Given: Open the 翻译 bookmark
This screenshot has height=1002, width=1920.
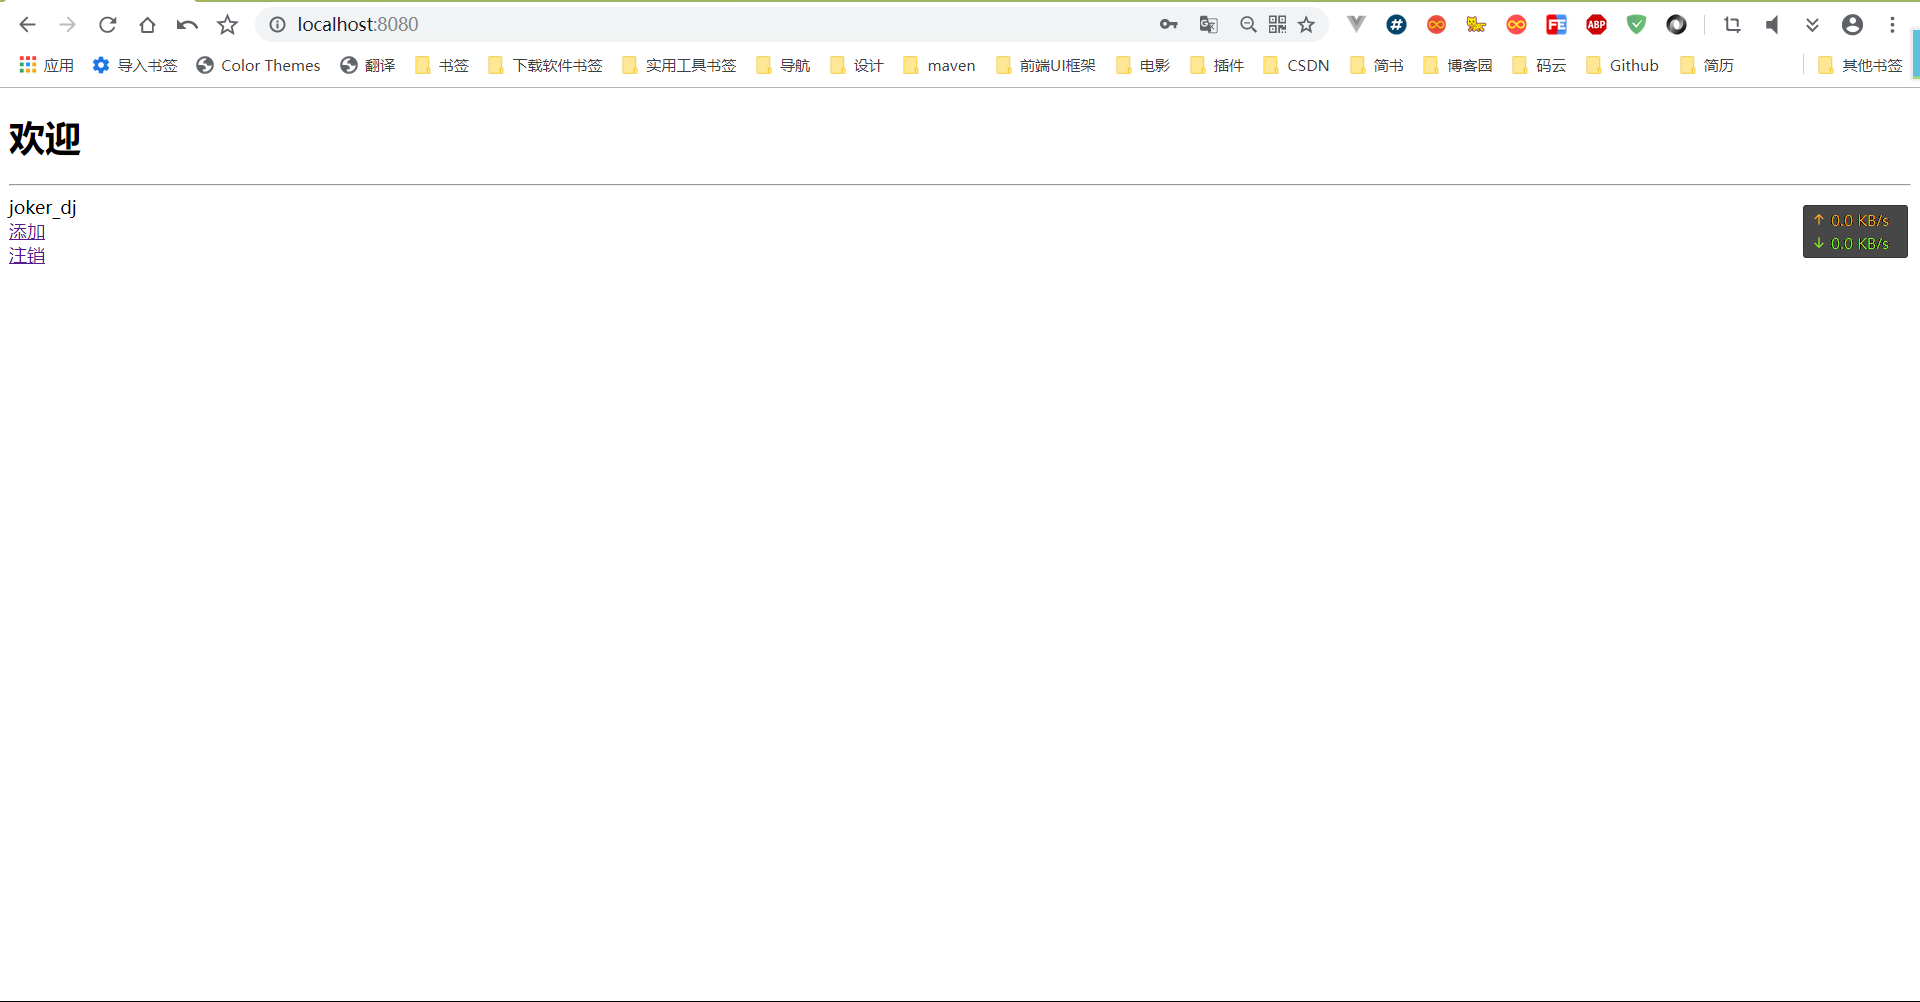Looking at the screenshot, I should coord(367,65).
